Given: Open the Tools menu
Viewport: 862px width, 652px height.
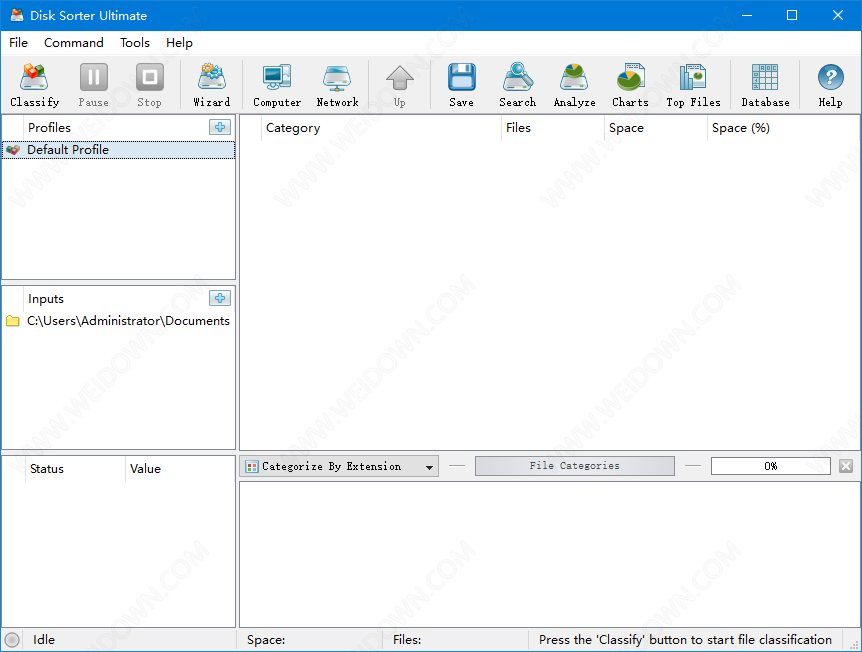Looking at the screenshot, I should [x=135, y=43].
